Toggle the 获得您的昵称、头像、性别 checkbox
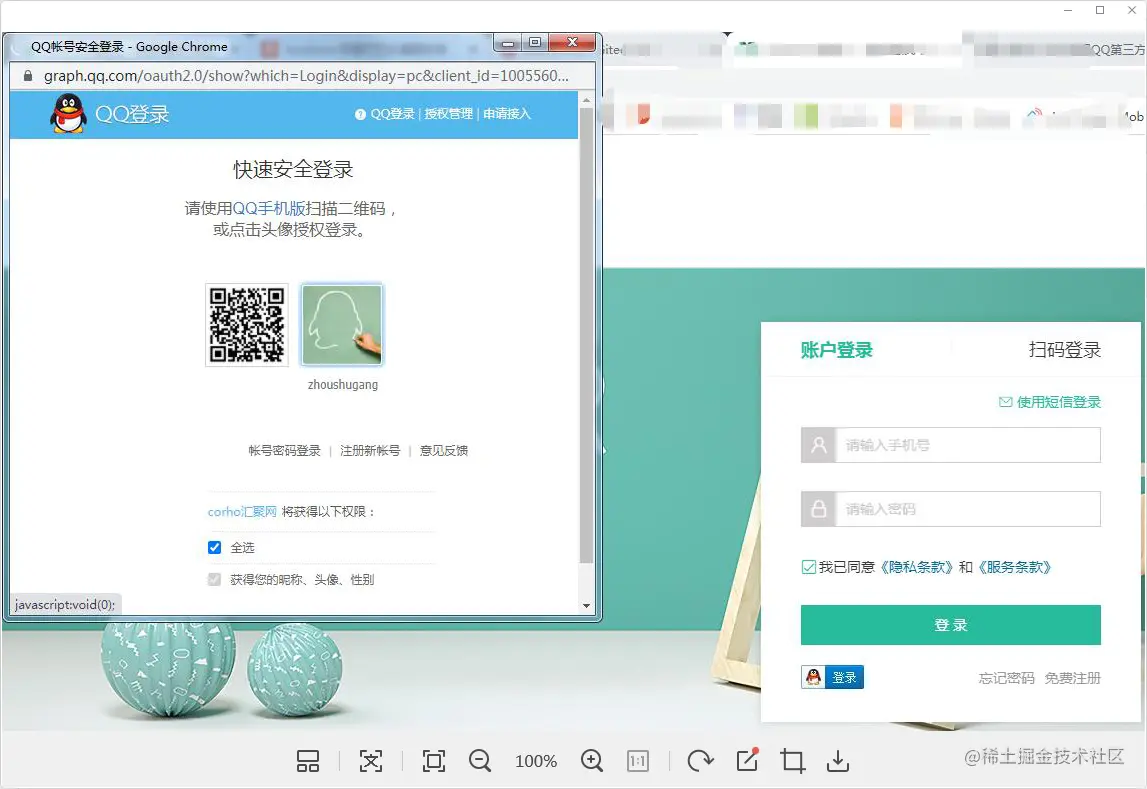 [214, 580]
